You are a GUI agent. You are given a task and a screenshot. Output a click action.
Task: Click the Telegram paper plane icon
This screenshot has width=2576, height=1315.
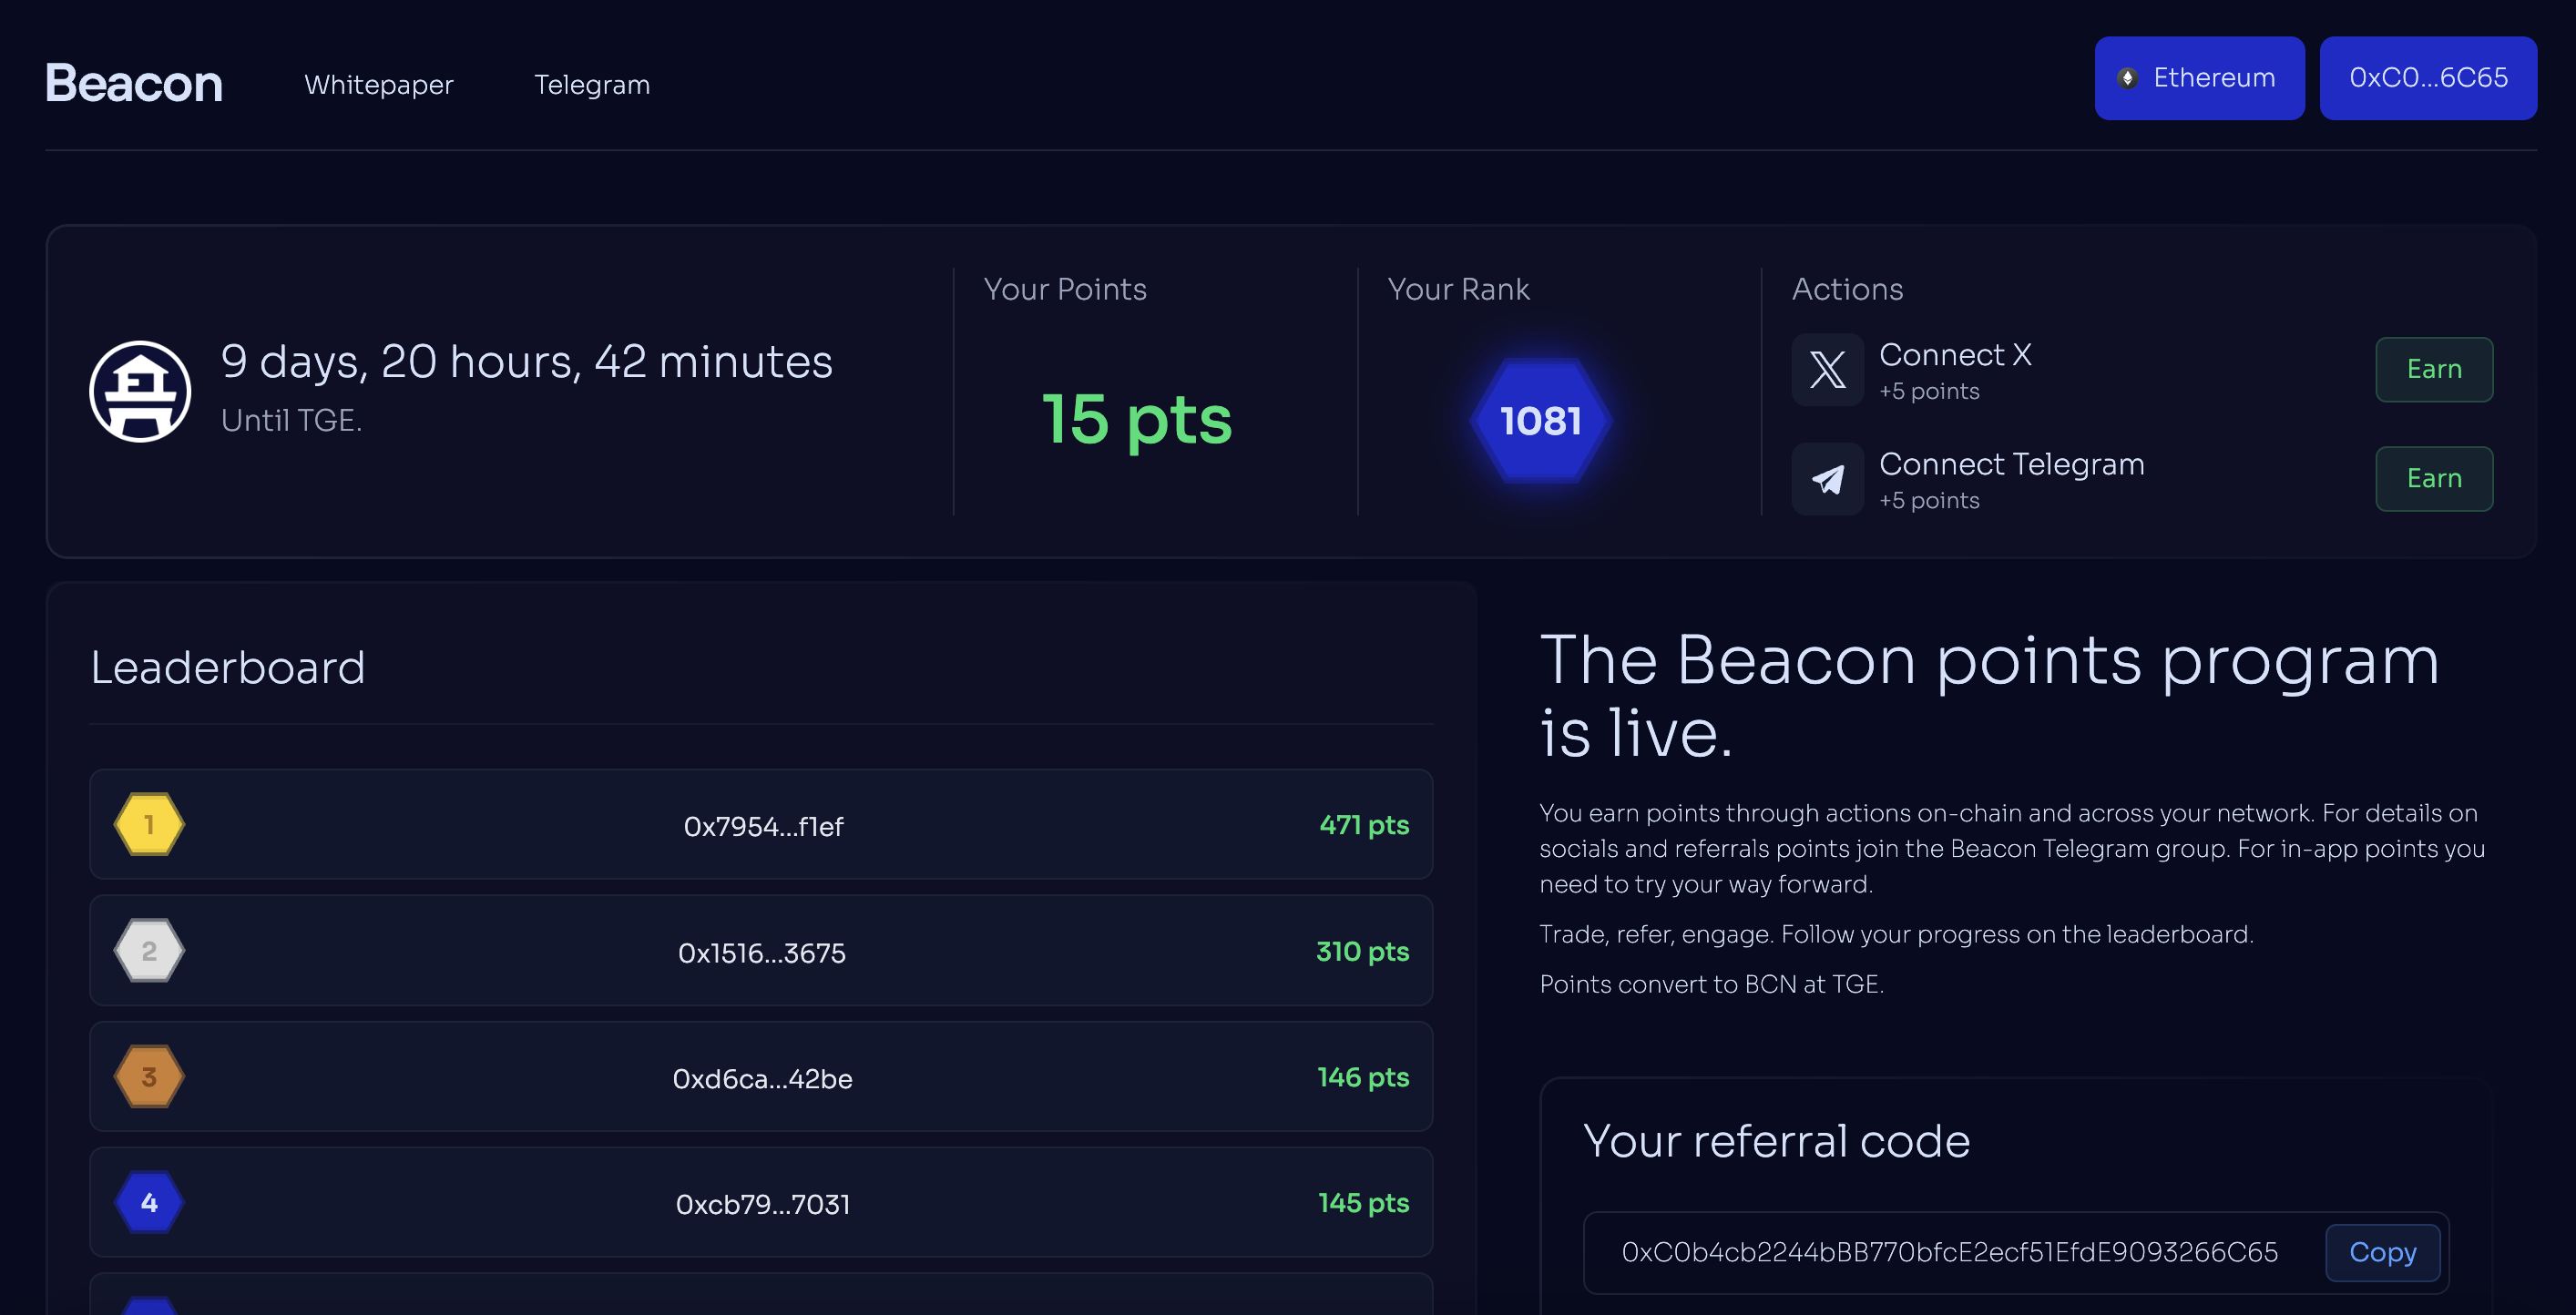[1827, 479]
